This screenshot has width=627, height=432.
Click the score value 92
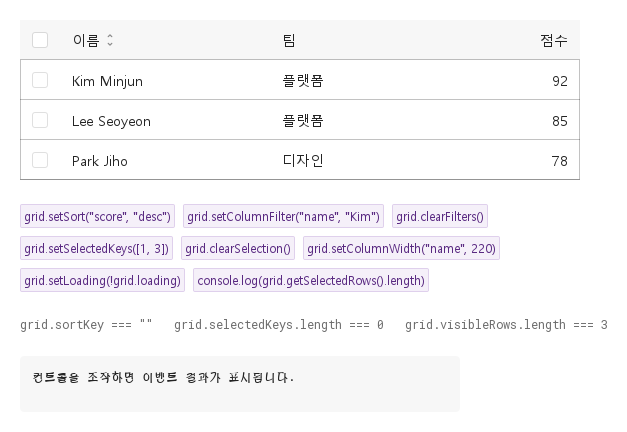(x=560, y=81)
